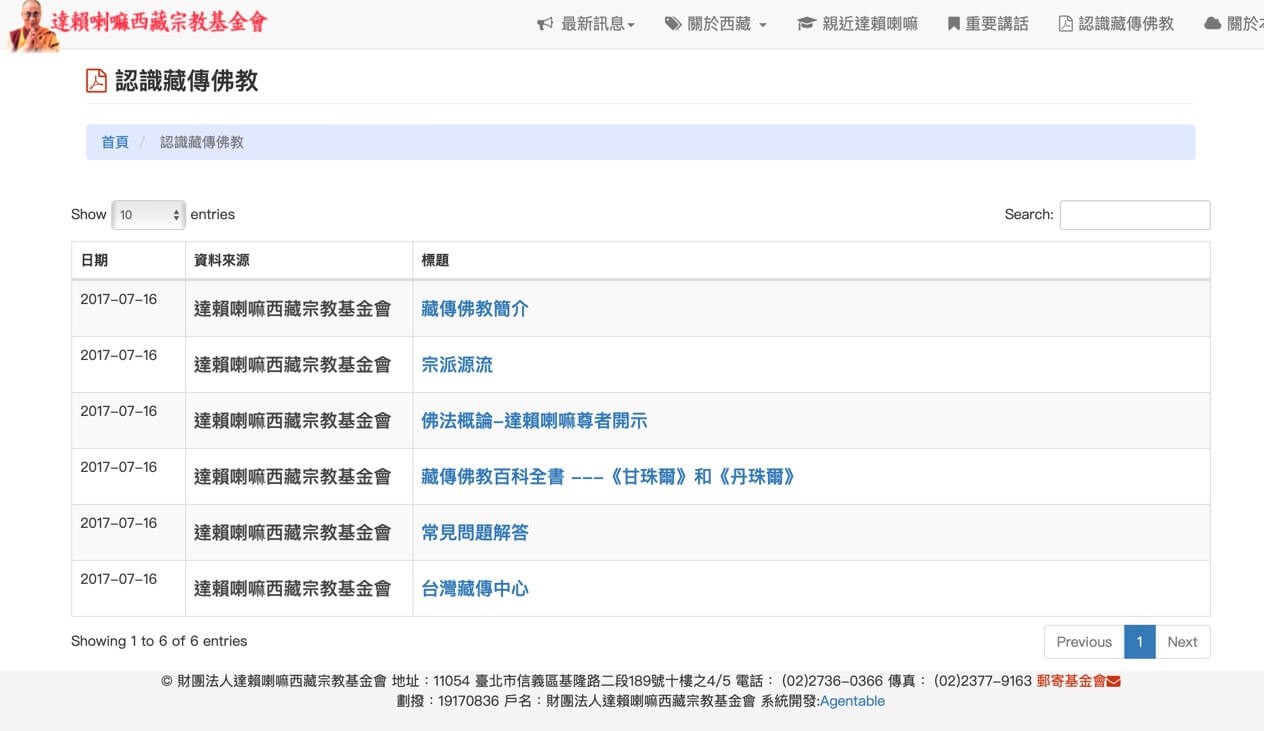The image size is (1264, 731).
Task: Open the 常見問題解答 link
Action: 474,533
